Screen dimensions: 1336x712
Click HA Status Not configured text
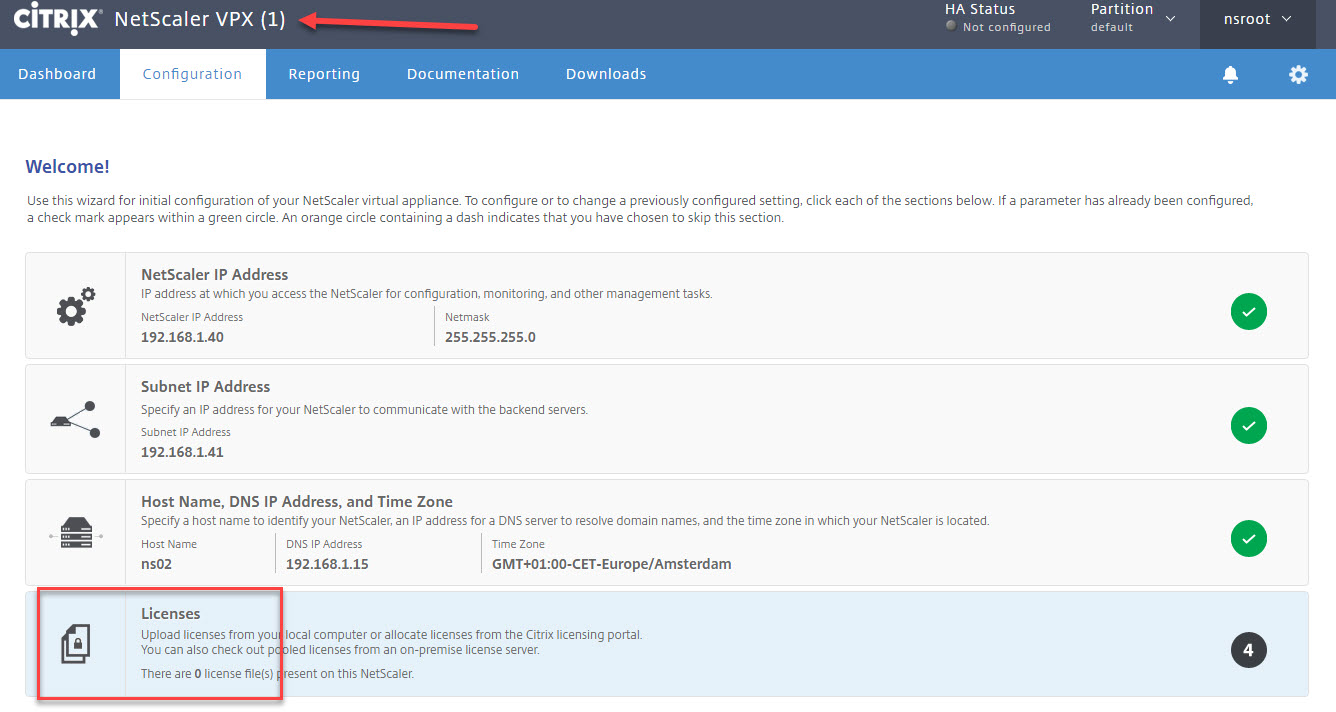coord(998,19)
